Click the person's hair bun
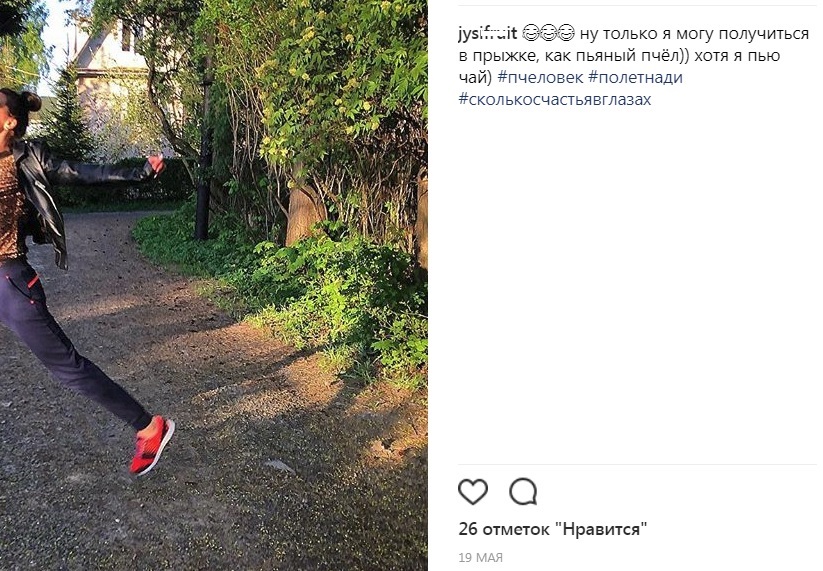The width and height of the screenshot is (823, 571). [x=30, y=102]
